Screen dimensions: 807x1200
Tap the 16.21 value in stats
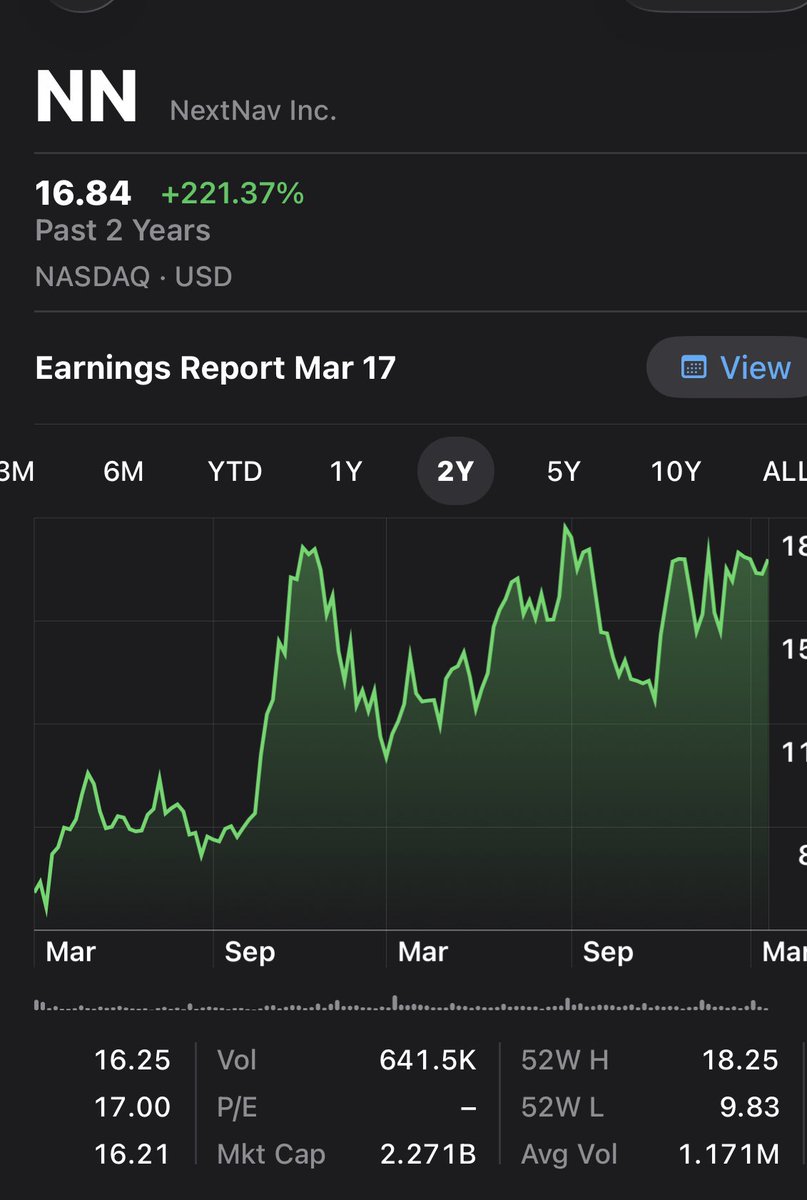(132, 1154)
